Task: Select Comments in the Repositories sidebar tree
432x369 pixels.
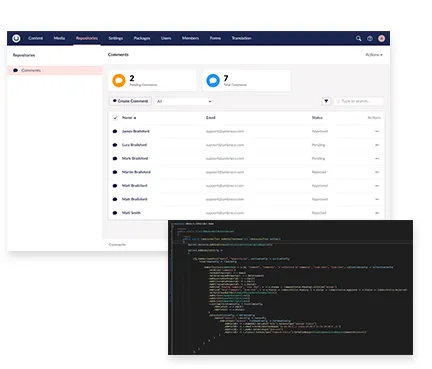Action: [x=55, y=70]
